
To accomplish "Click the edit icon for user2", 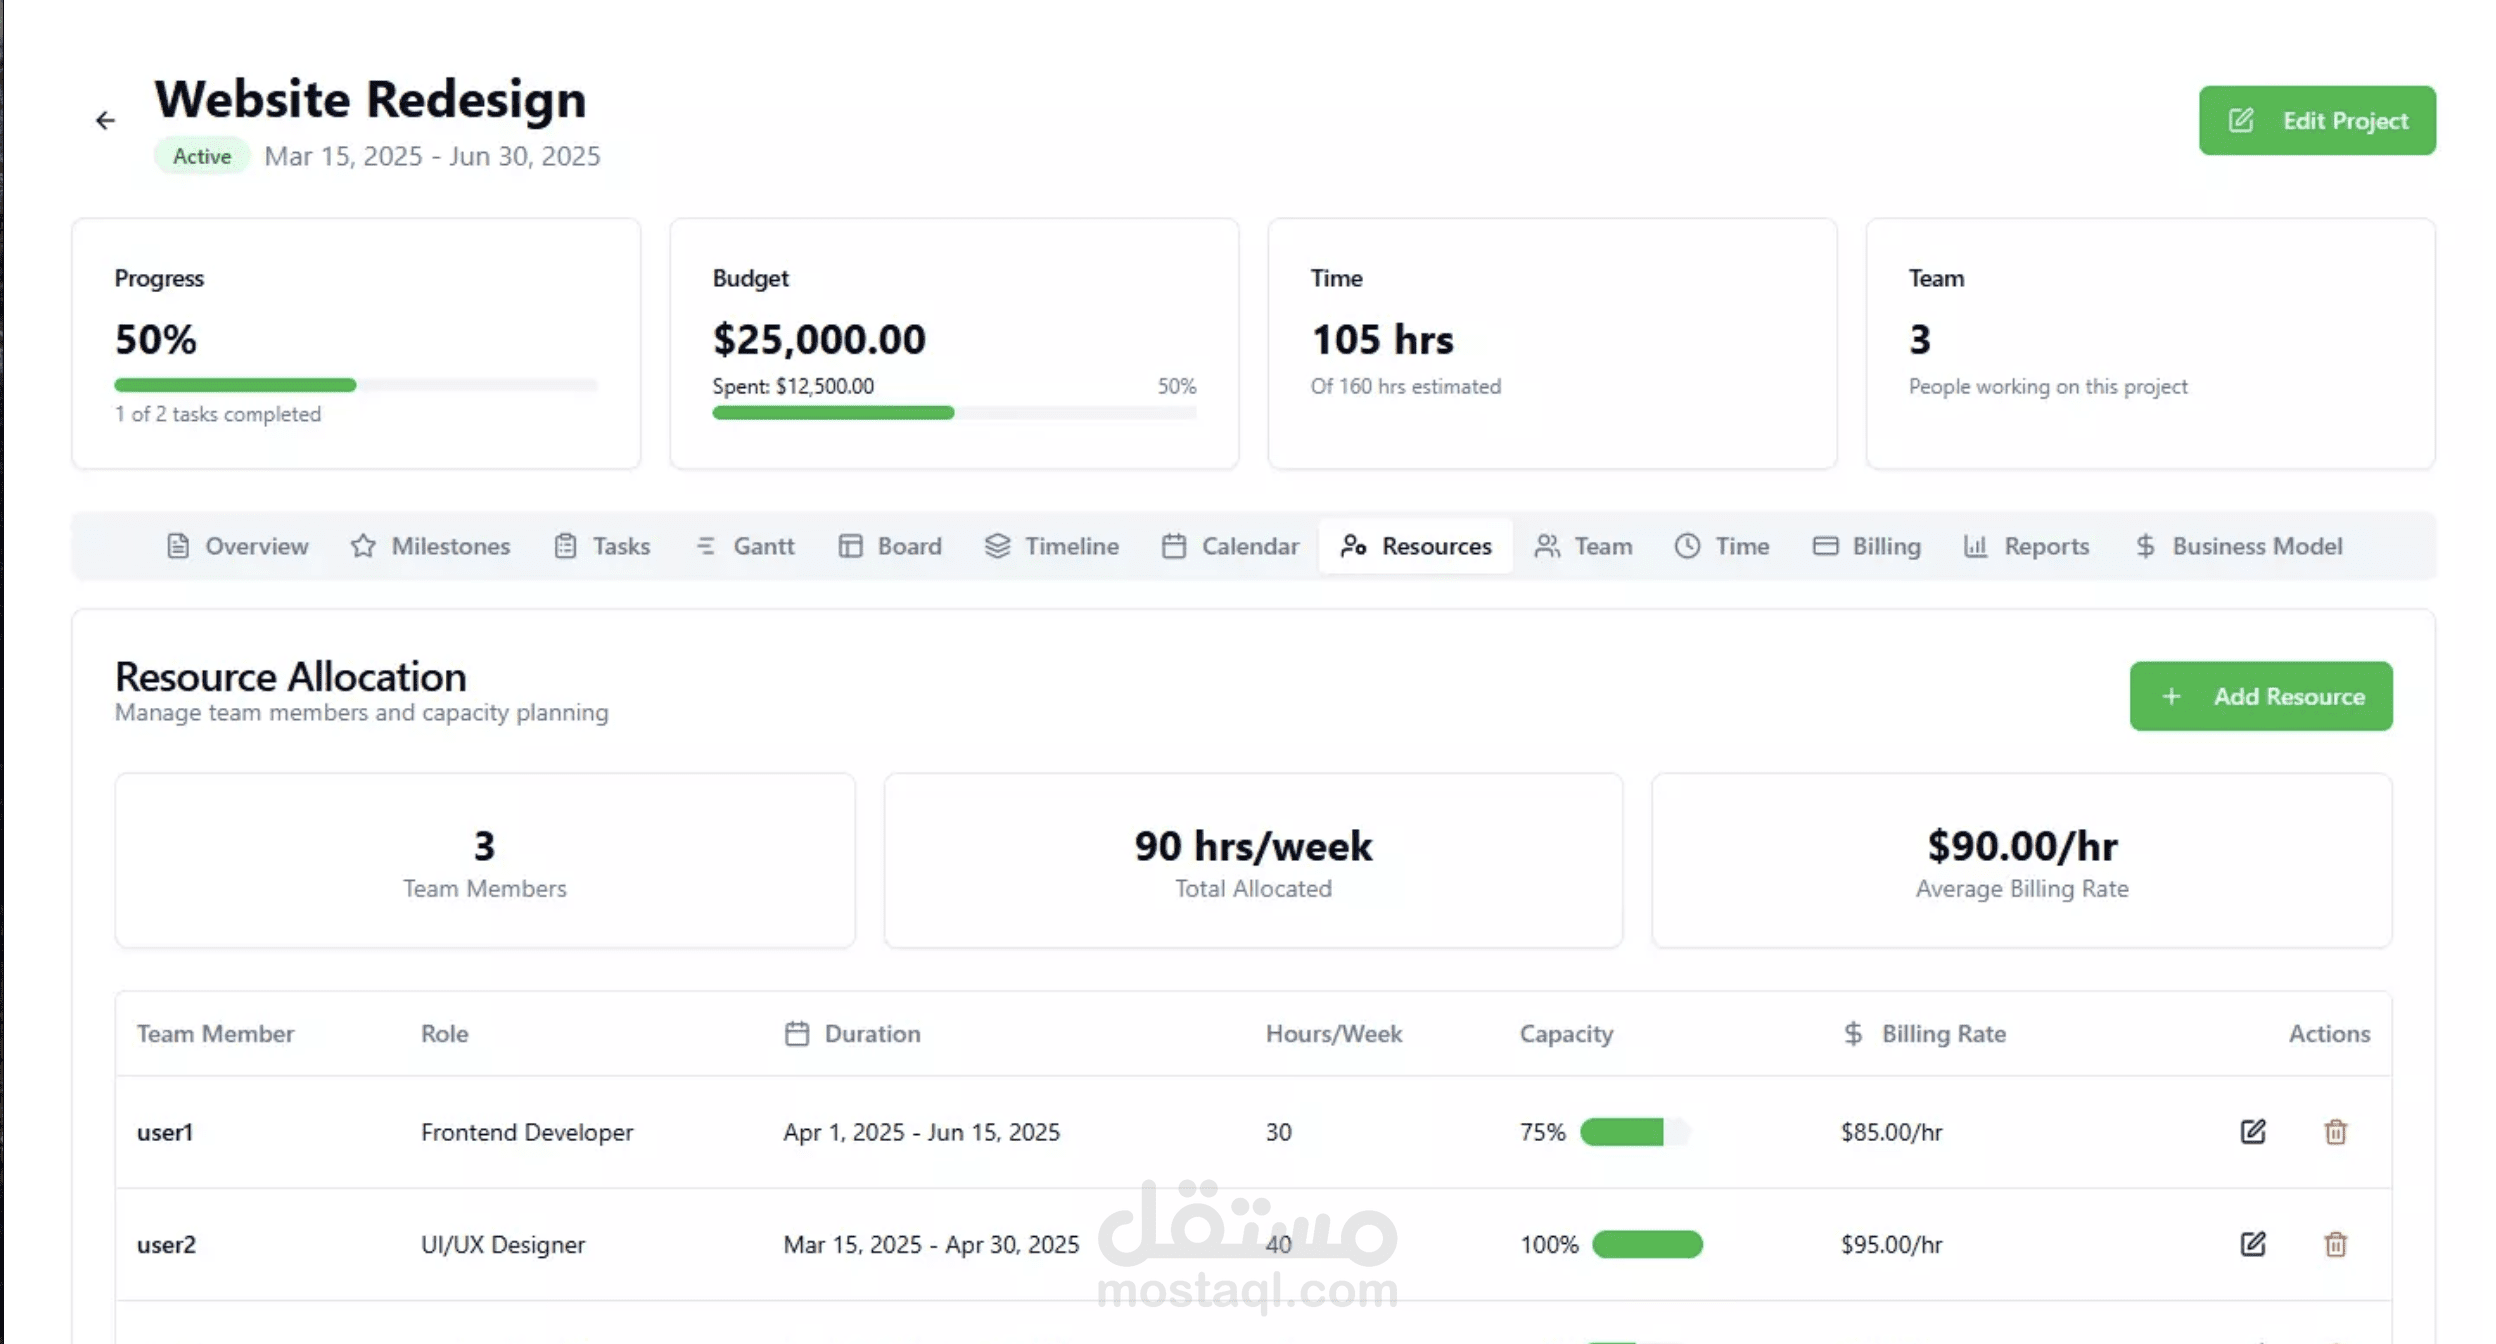I will [x=2252, y=1243].
